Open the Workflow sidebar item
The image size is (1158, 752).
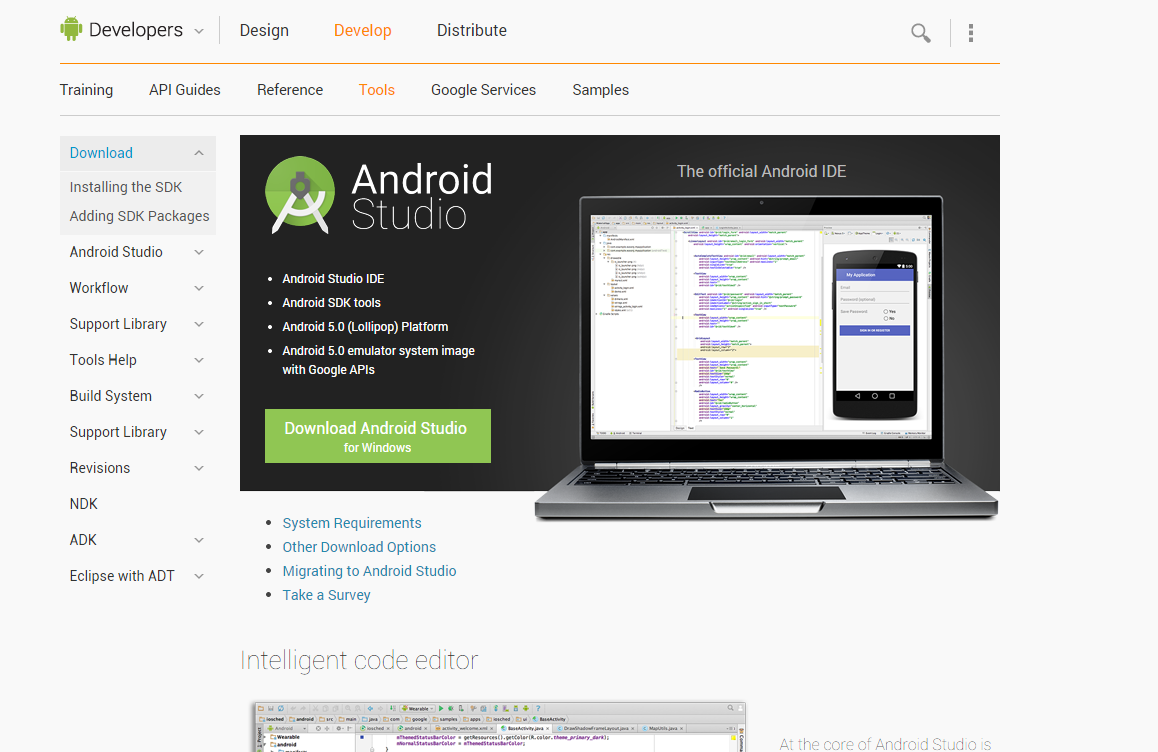[99, 288]
